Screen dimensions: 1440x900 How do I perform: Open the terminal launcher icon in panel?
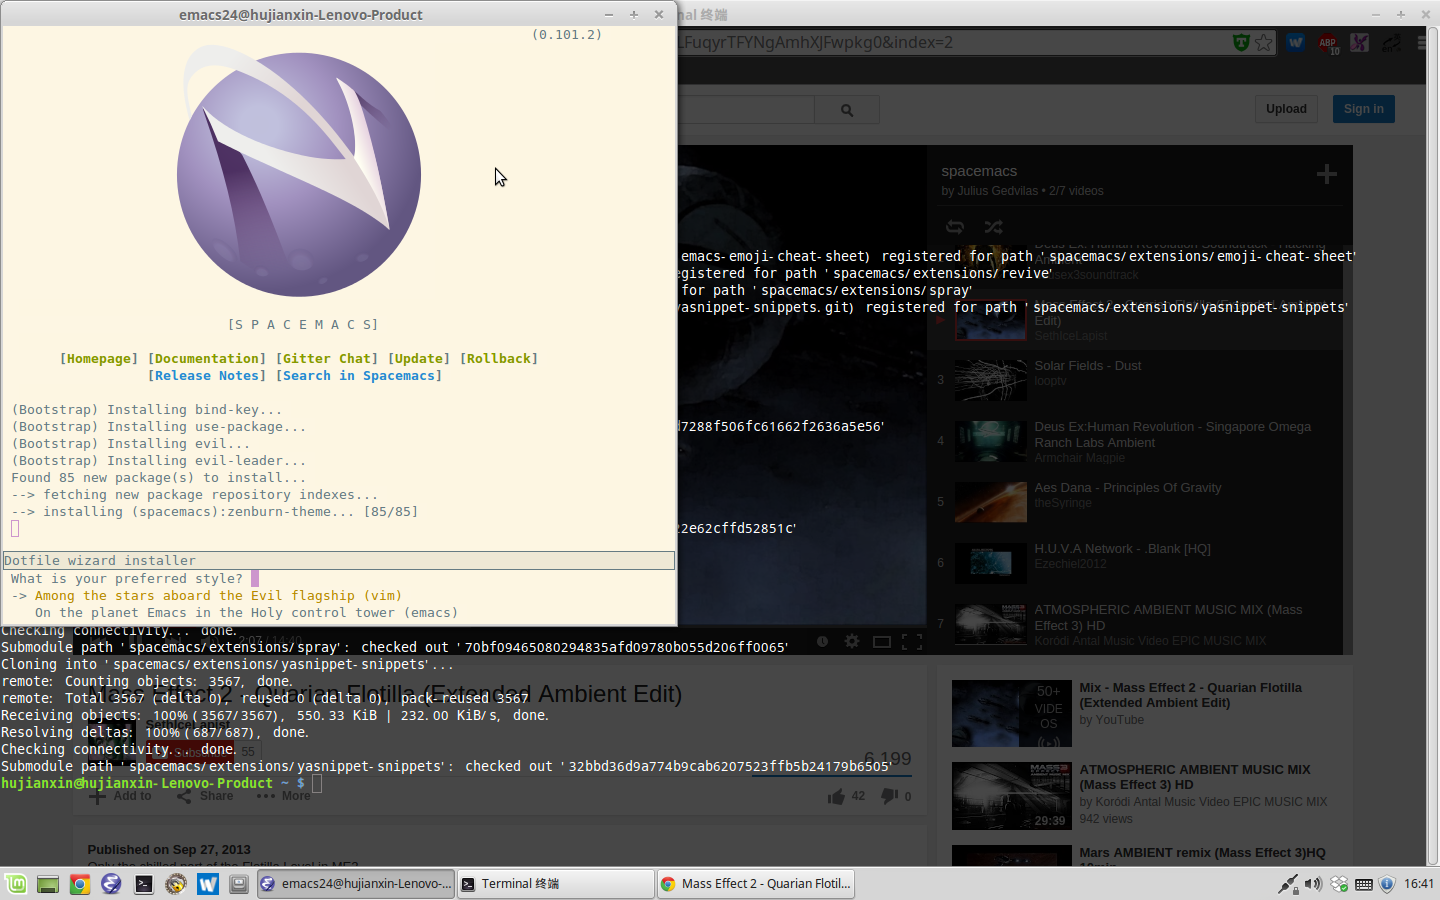click(x=144, y=884)
